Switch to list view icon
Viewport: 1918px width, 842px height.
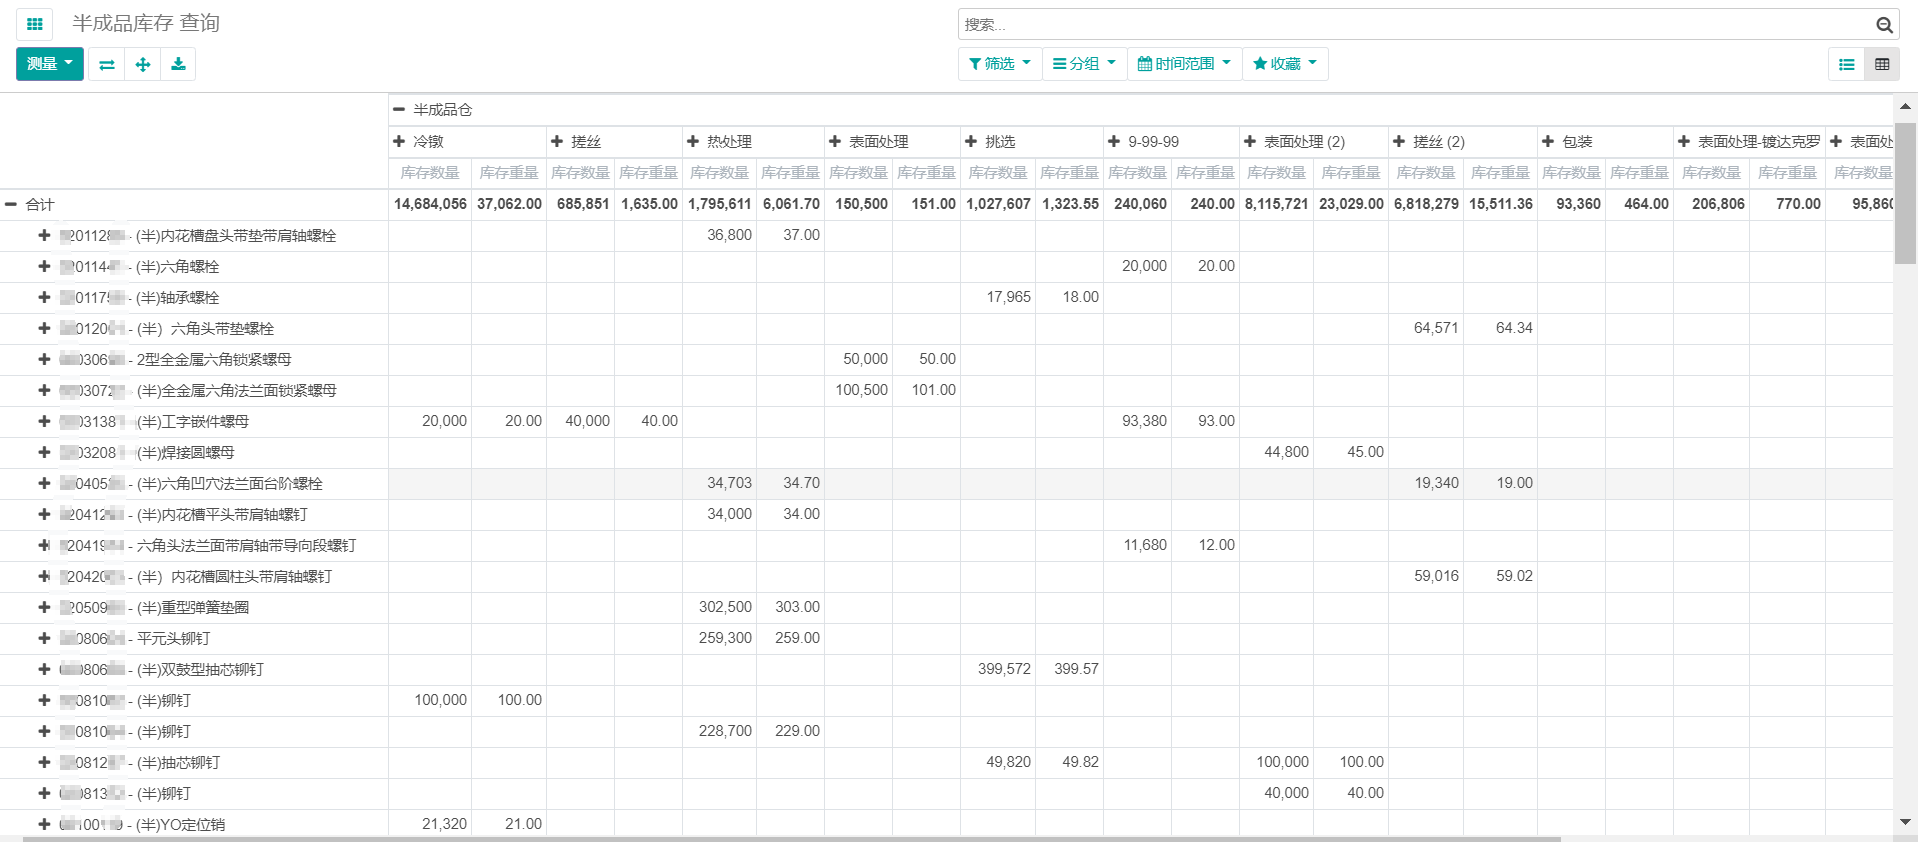(x=1846, y=64)
